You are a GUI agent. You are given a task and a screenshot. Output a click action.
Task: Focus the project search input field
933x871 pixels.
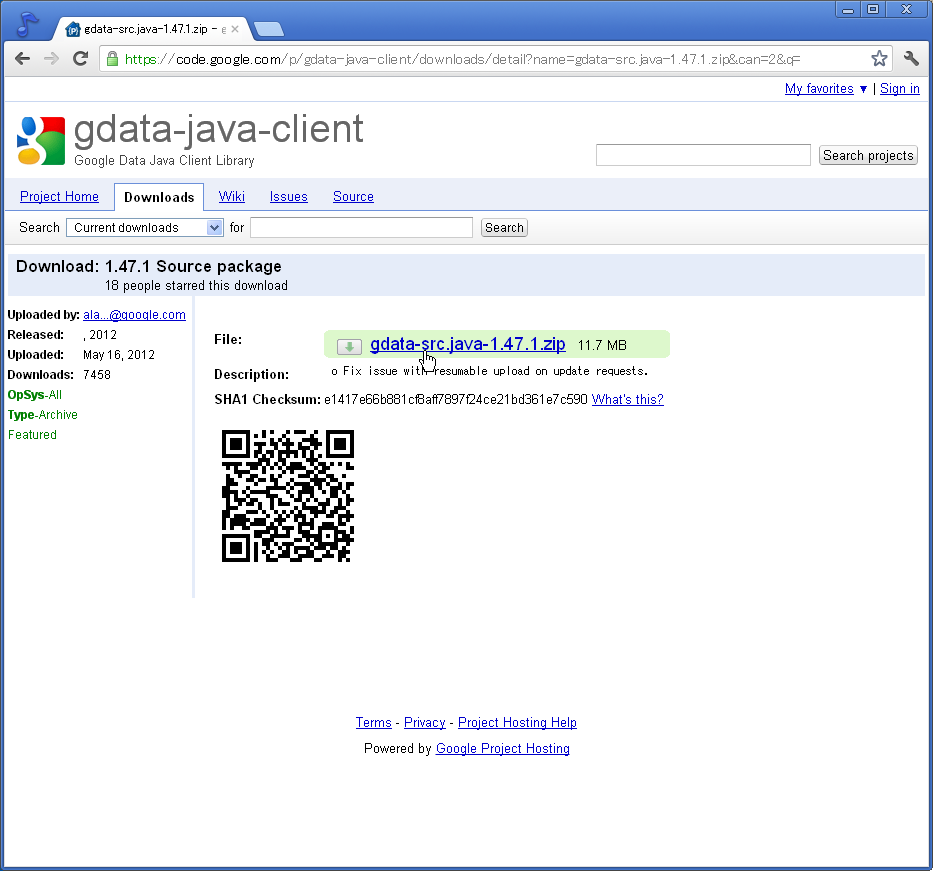[x=703, y=155]
